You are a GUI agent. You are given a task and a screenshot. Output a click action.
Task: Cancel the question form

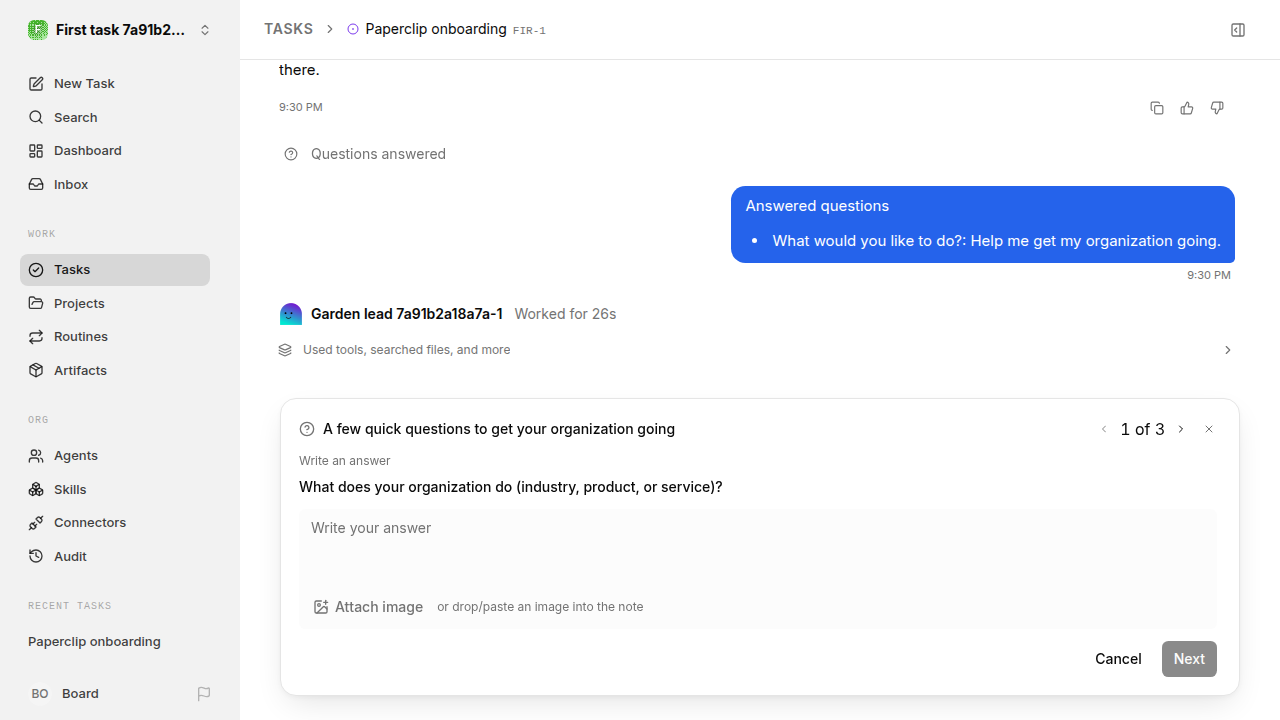pyautogui.click(x=1118, y=659)
